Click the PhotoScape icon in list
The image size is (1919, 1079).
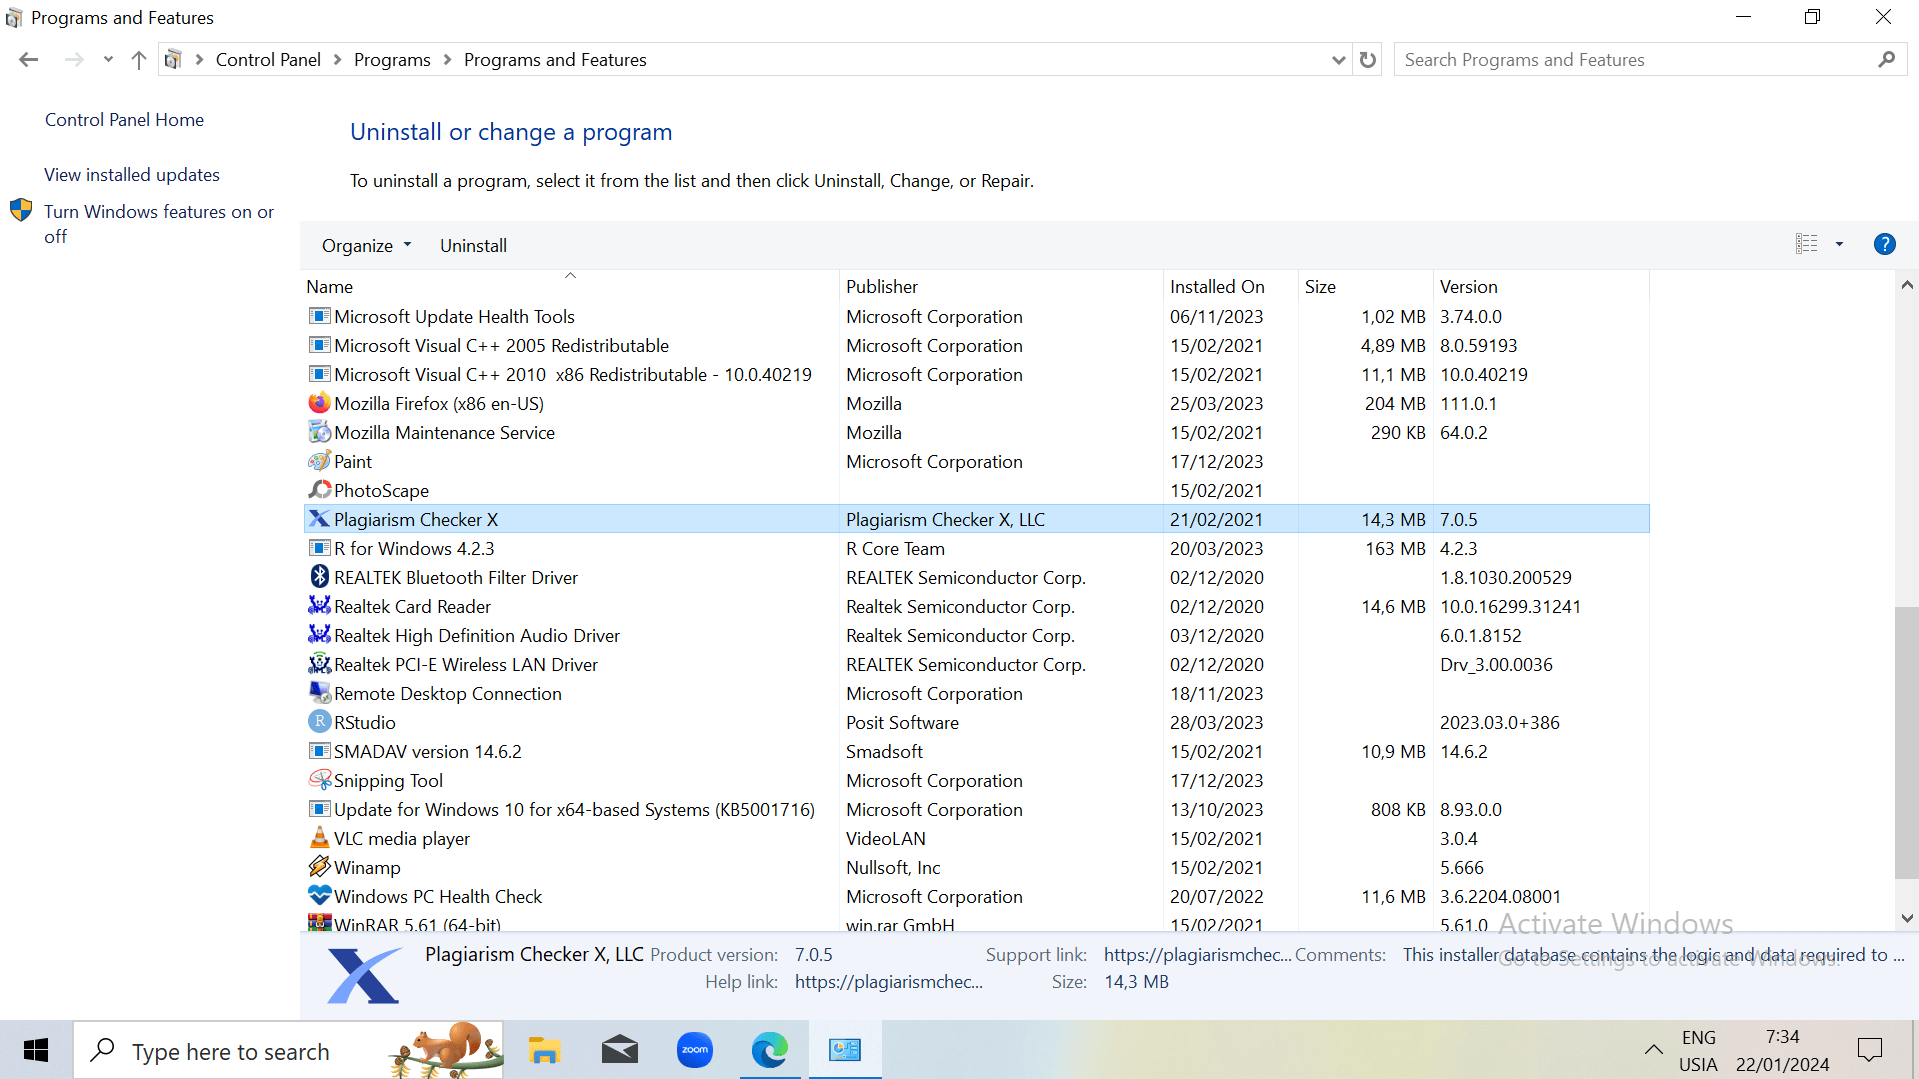[319, 490]
